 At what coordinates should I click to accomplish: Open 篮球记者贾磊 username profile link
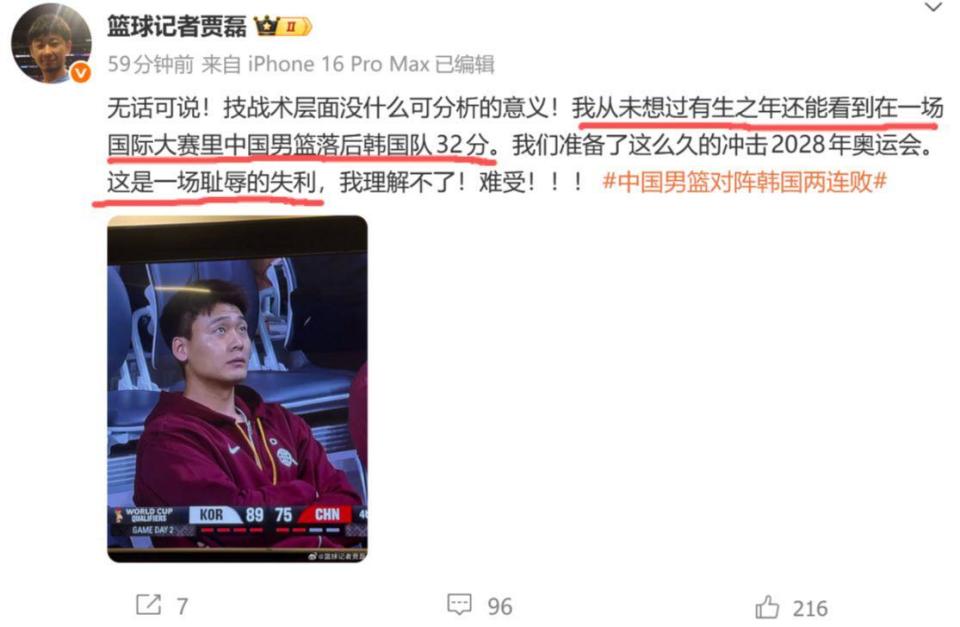(x=176, y=26)
